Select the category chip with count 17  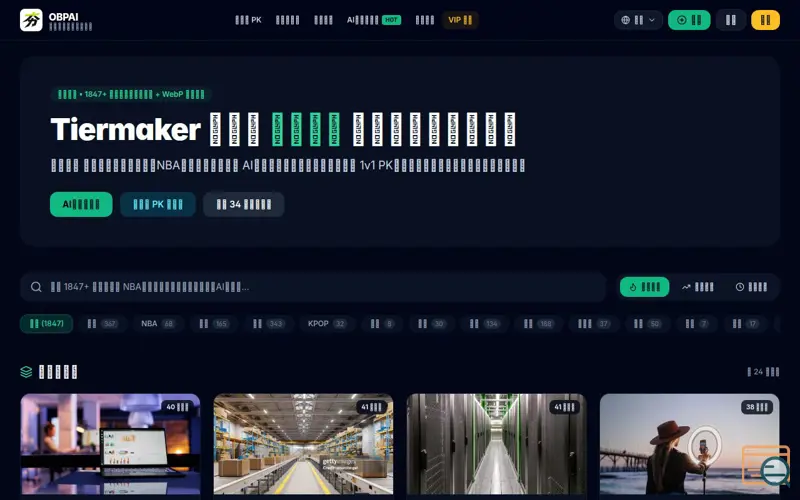745,323
